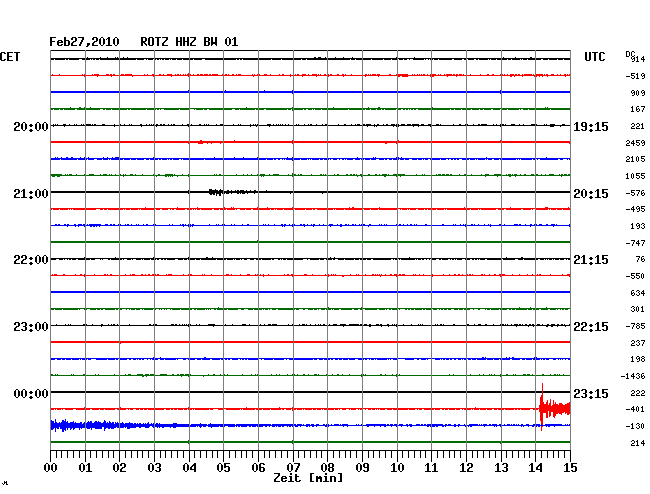
Task: Click the DC offset value 167
Action: (x=638, y=109)
